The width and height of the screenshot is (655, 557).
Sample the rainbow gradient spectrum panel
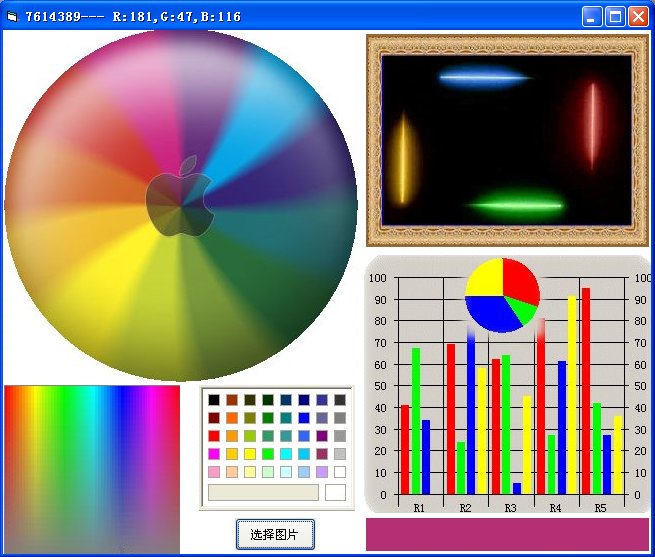point(92,469)
